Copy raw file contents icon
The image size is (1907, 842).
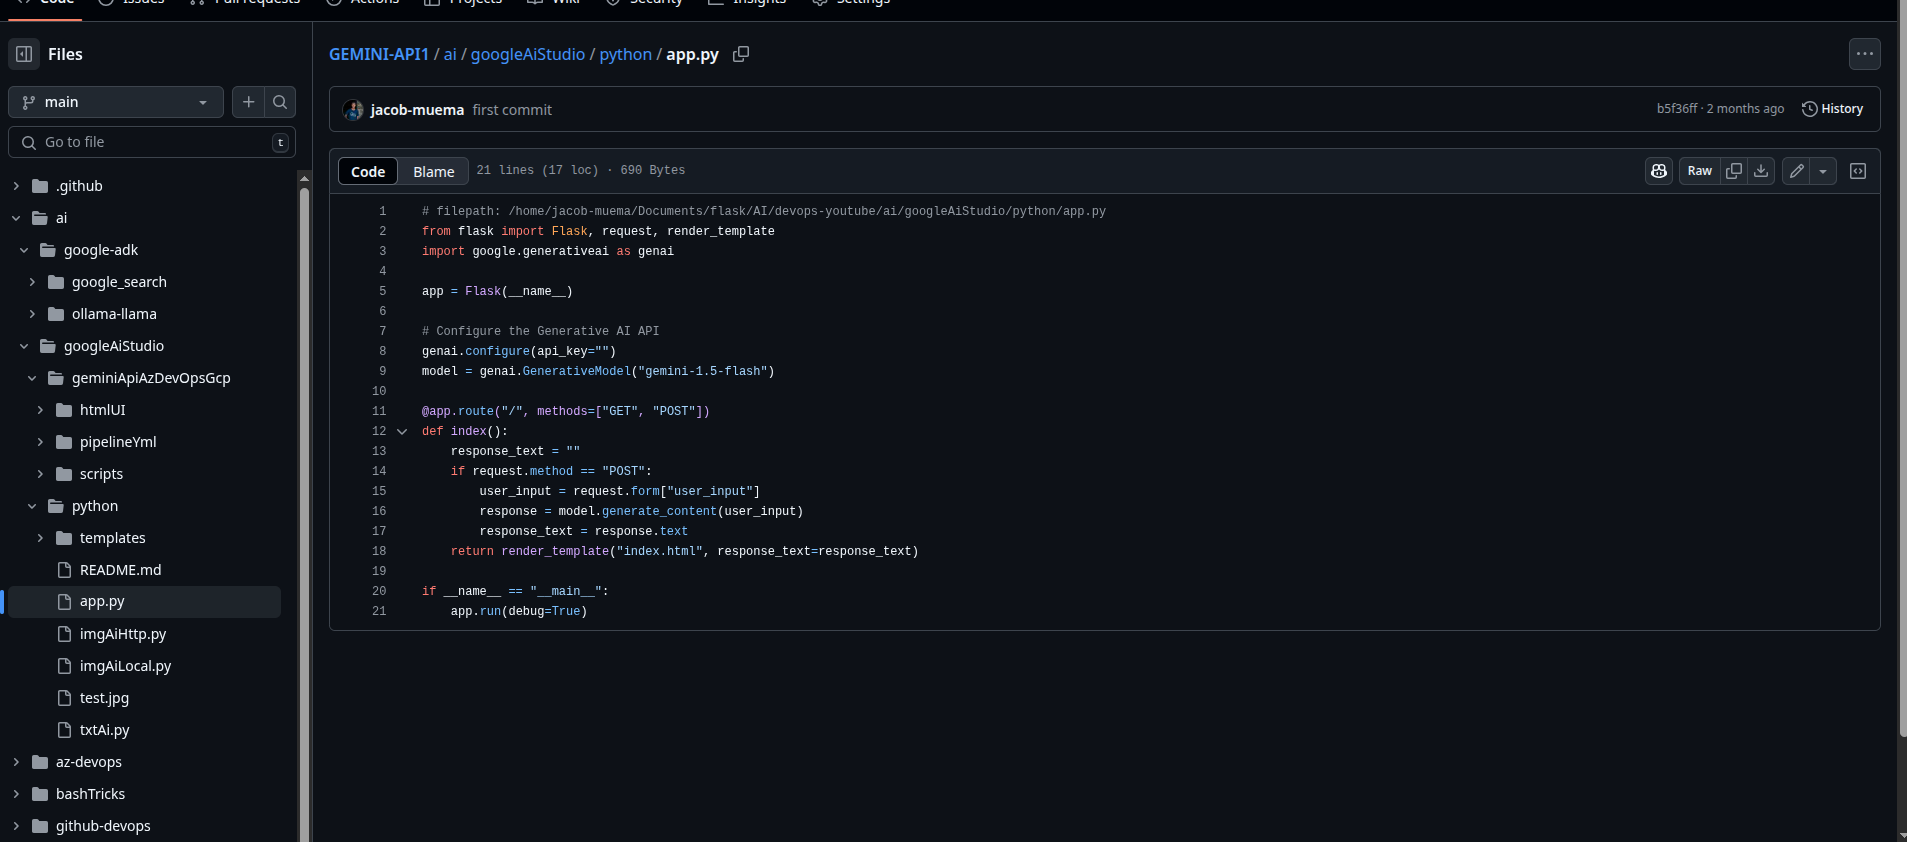1734,171
